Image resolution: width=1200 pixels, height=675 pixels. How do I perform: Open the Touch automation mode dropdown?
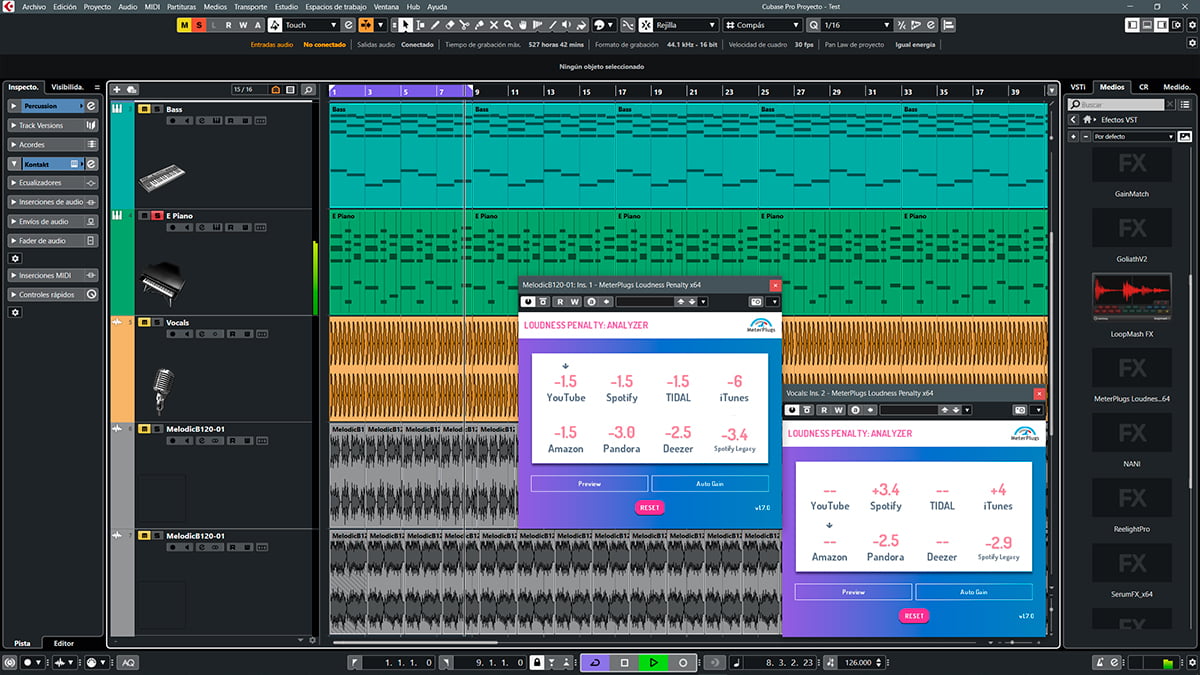(x=310, y=24)
